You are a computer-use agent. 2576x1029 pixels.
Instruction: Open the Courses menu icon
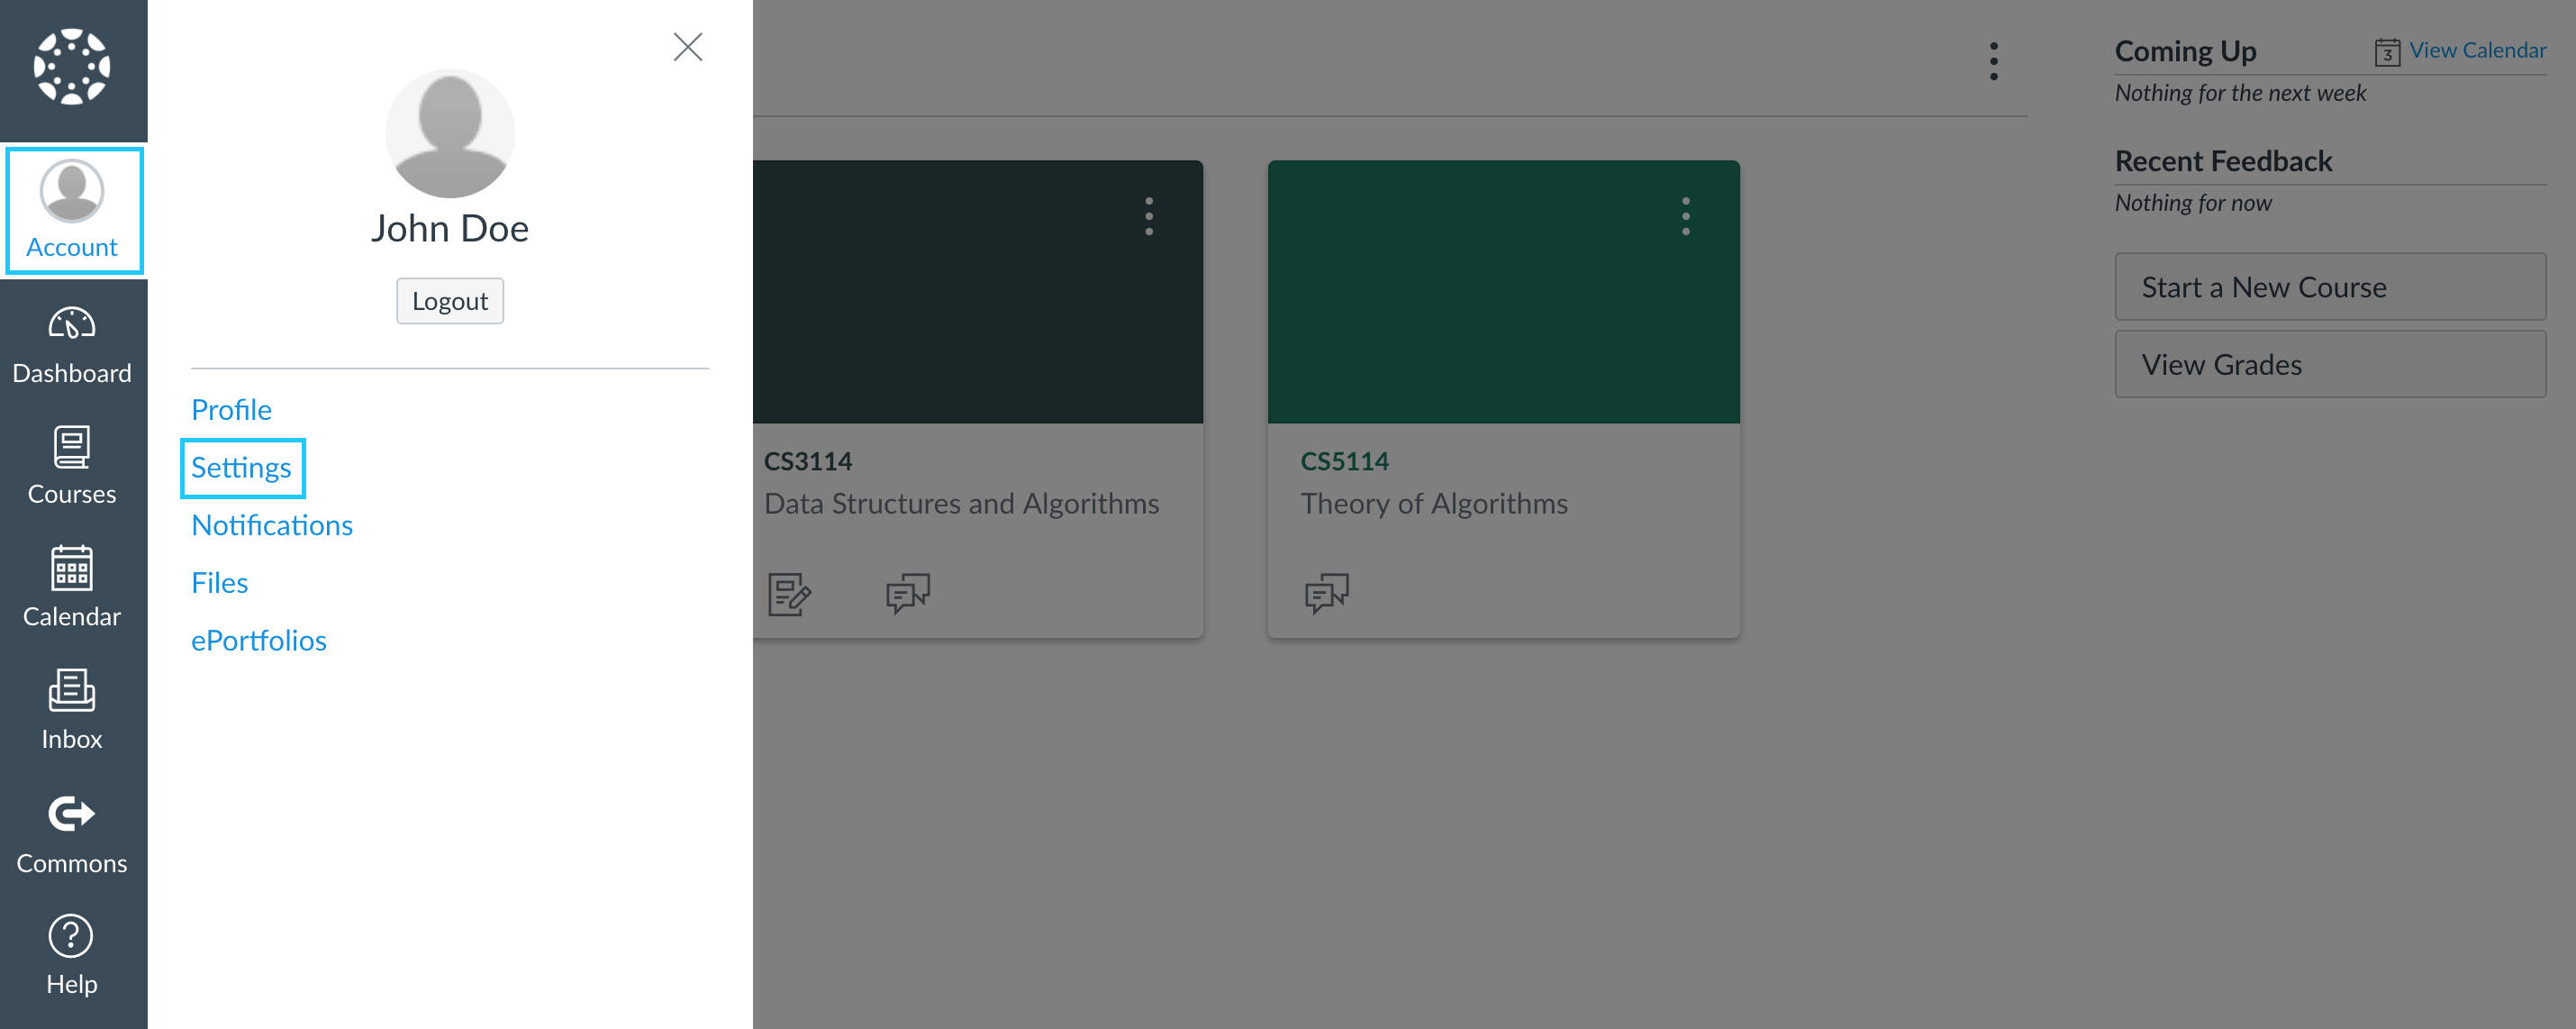pos(72,447)
